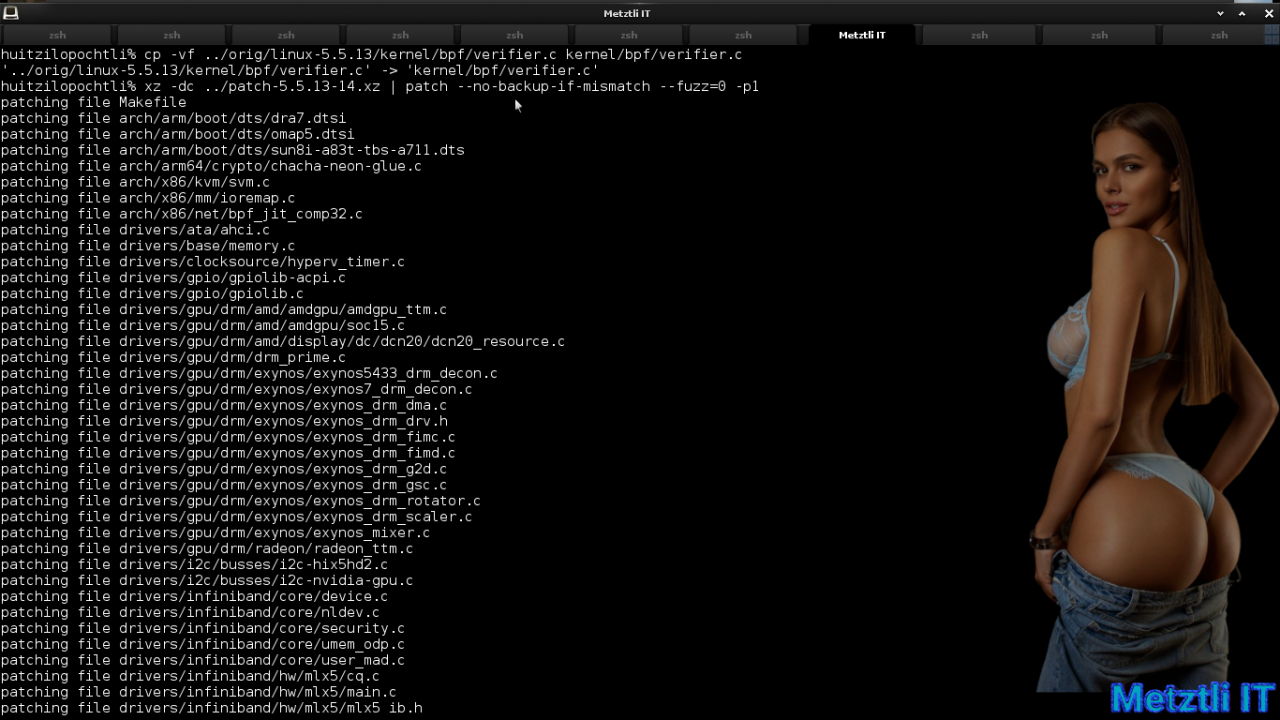Select the active Metztli IT tab
The image size is (1280, 720).
pyautogui.click(x=862, y=35)
